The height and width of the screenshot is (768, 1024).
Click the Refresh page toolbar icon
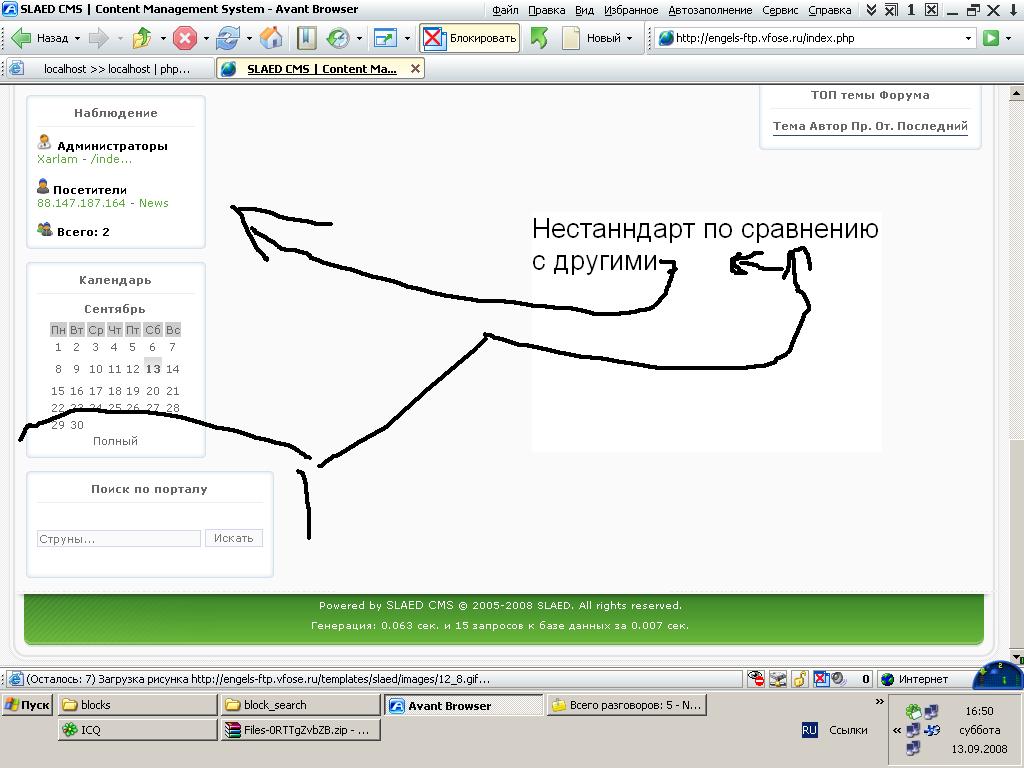pyautogui.click(x=228, y=38)
